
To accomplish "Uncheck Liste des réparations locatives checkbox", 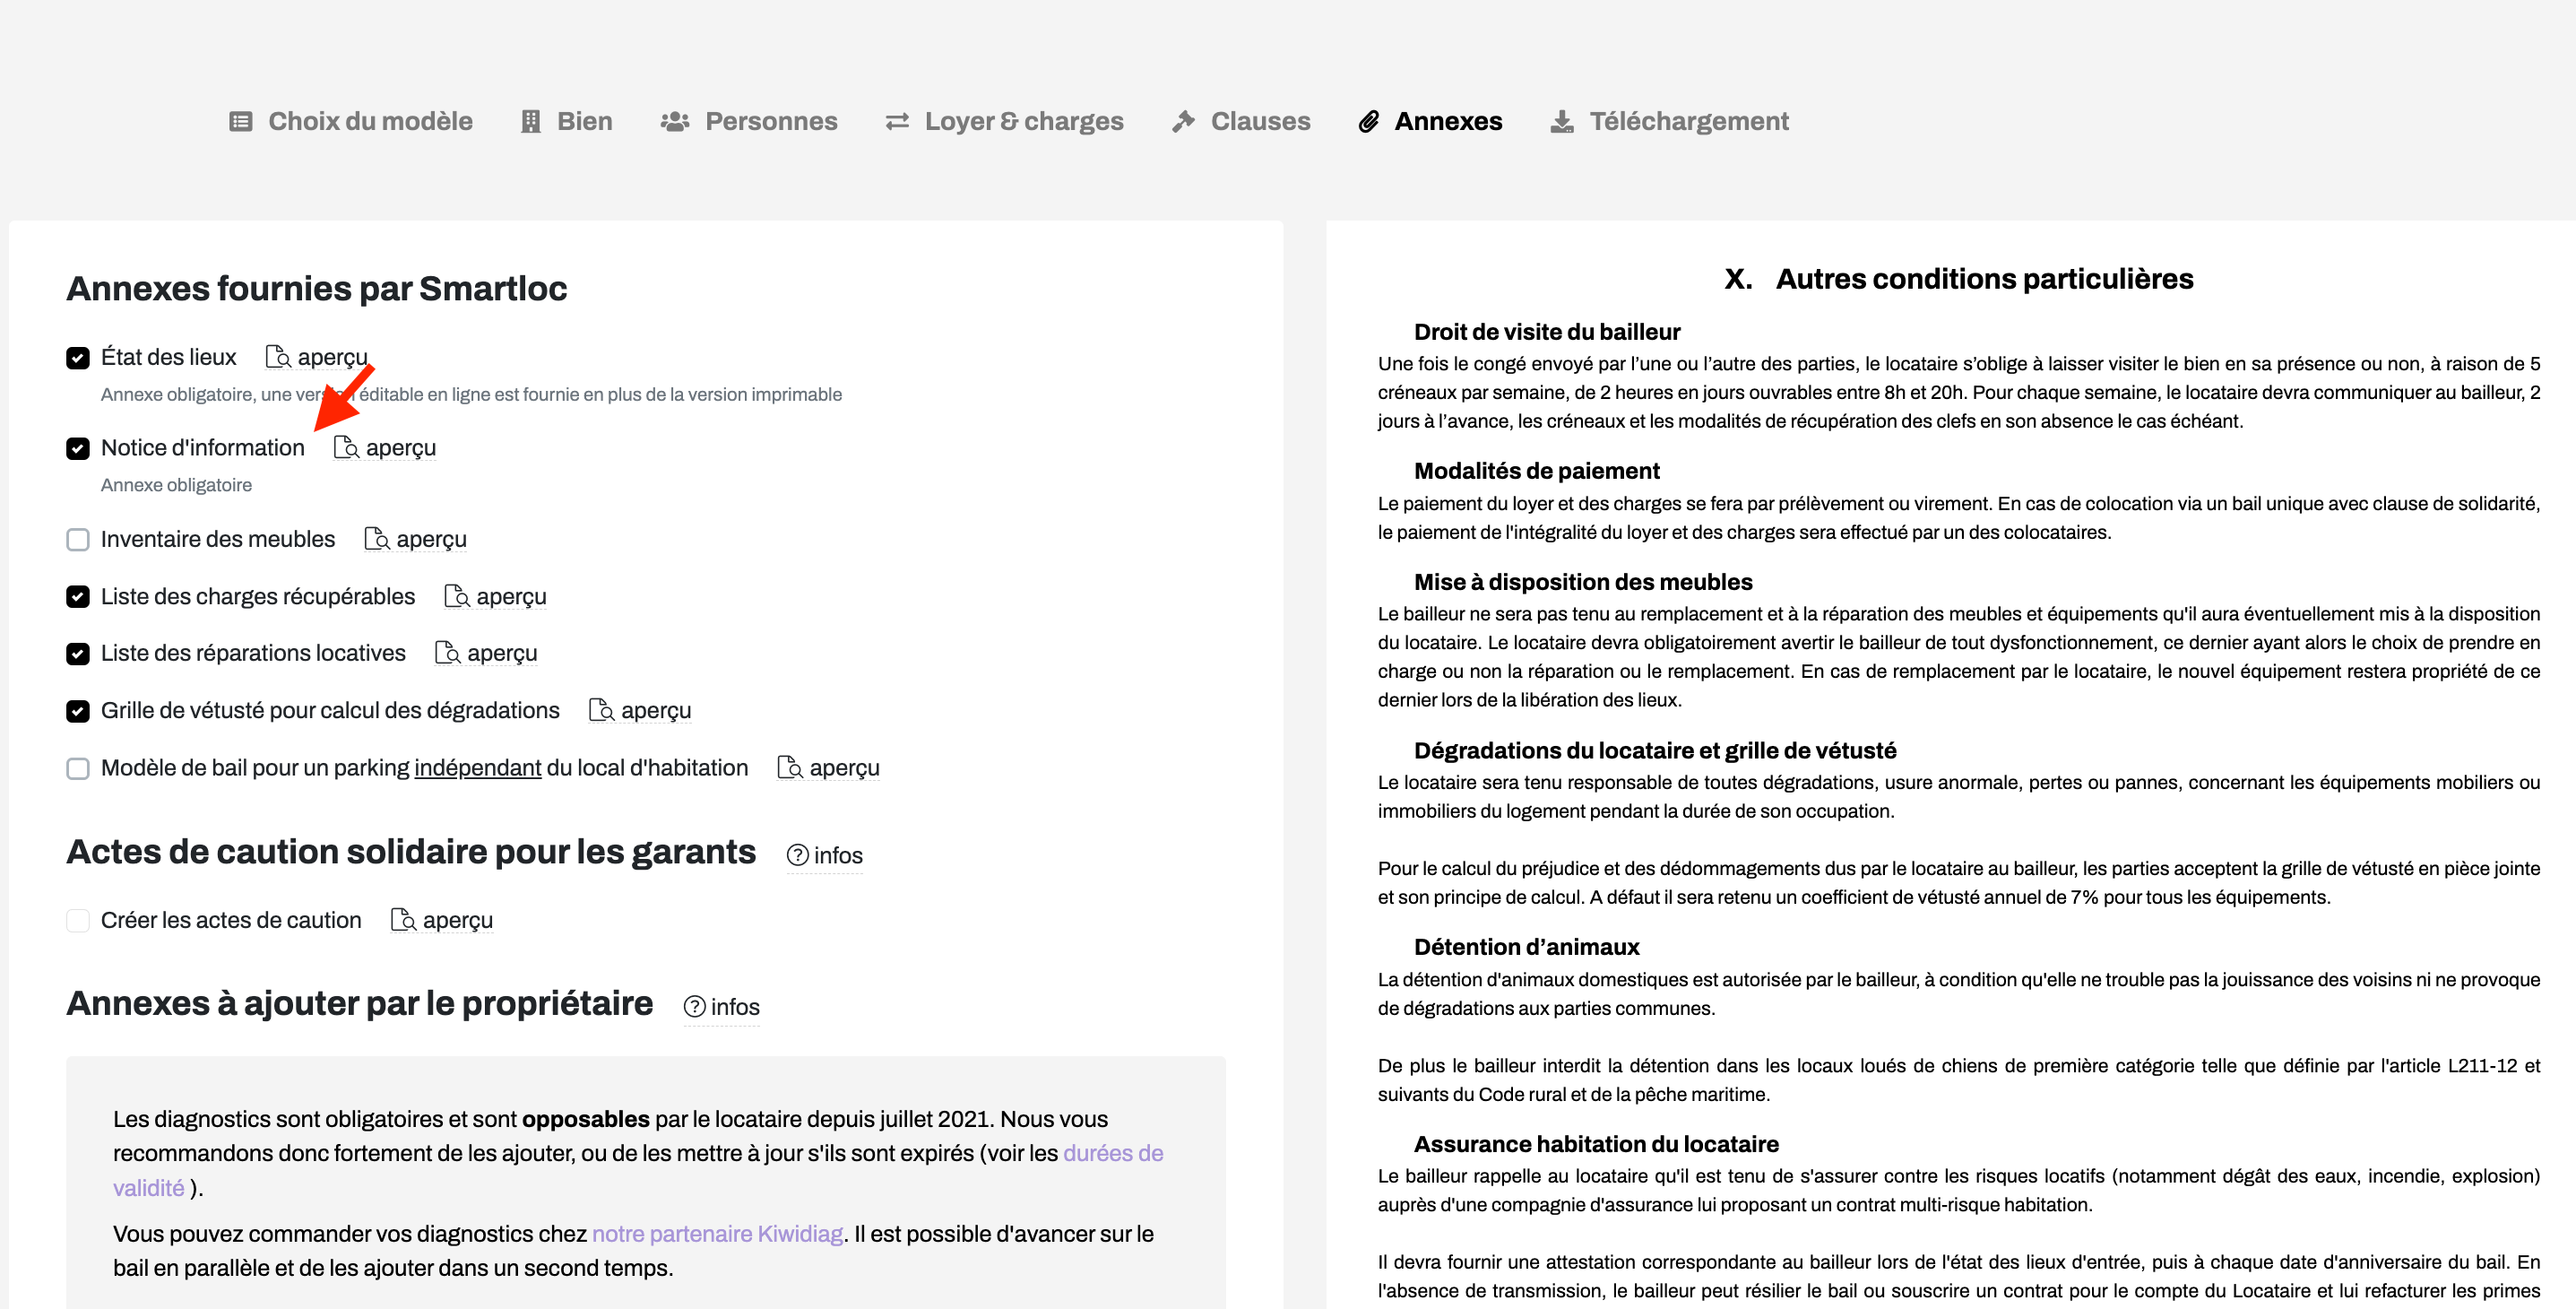I will coord(78,654).
